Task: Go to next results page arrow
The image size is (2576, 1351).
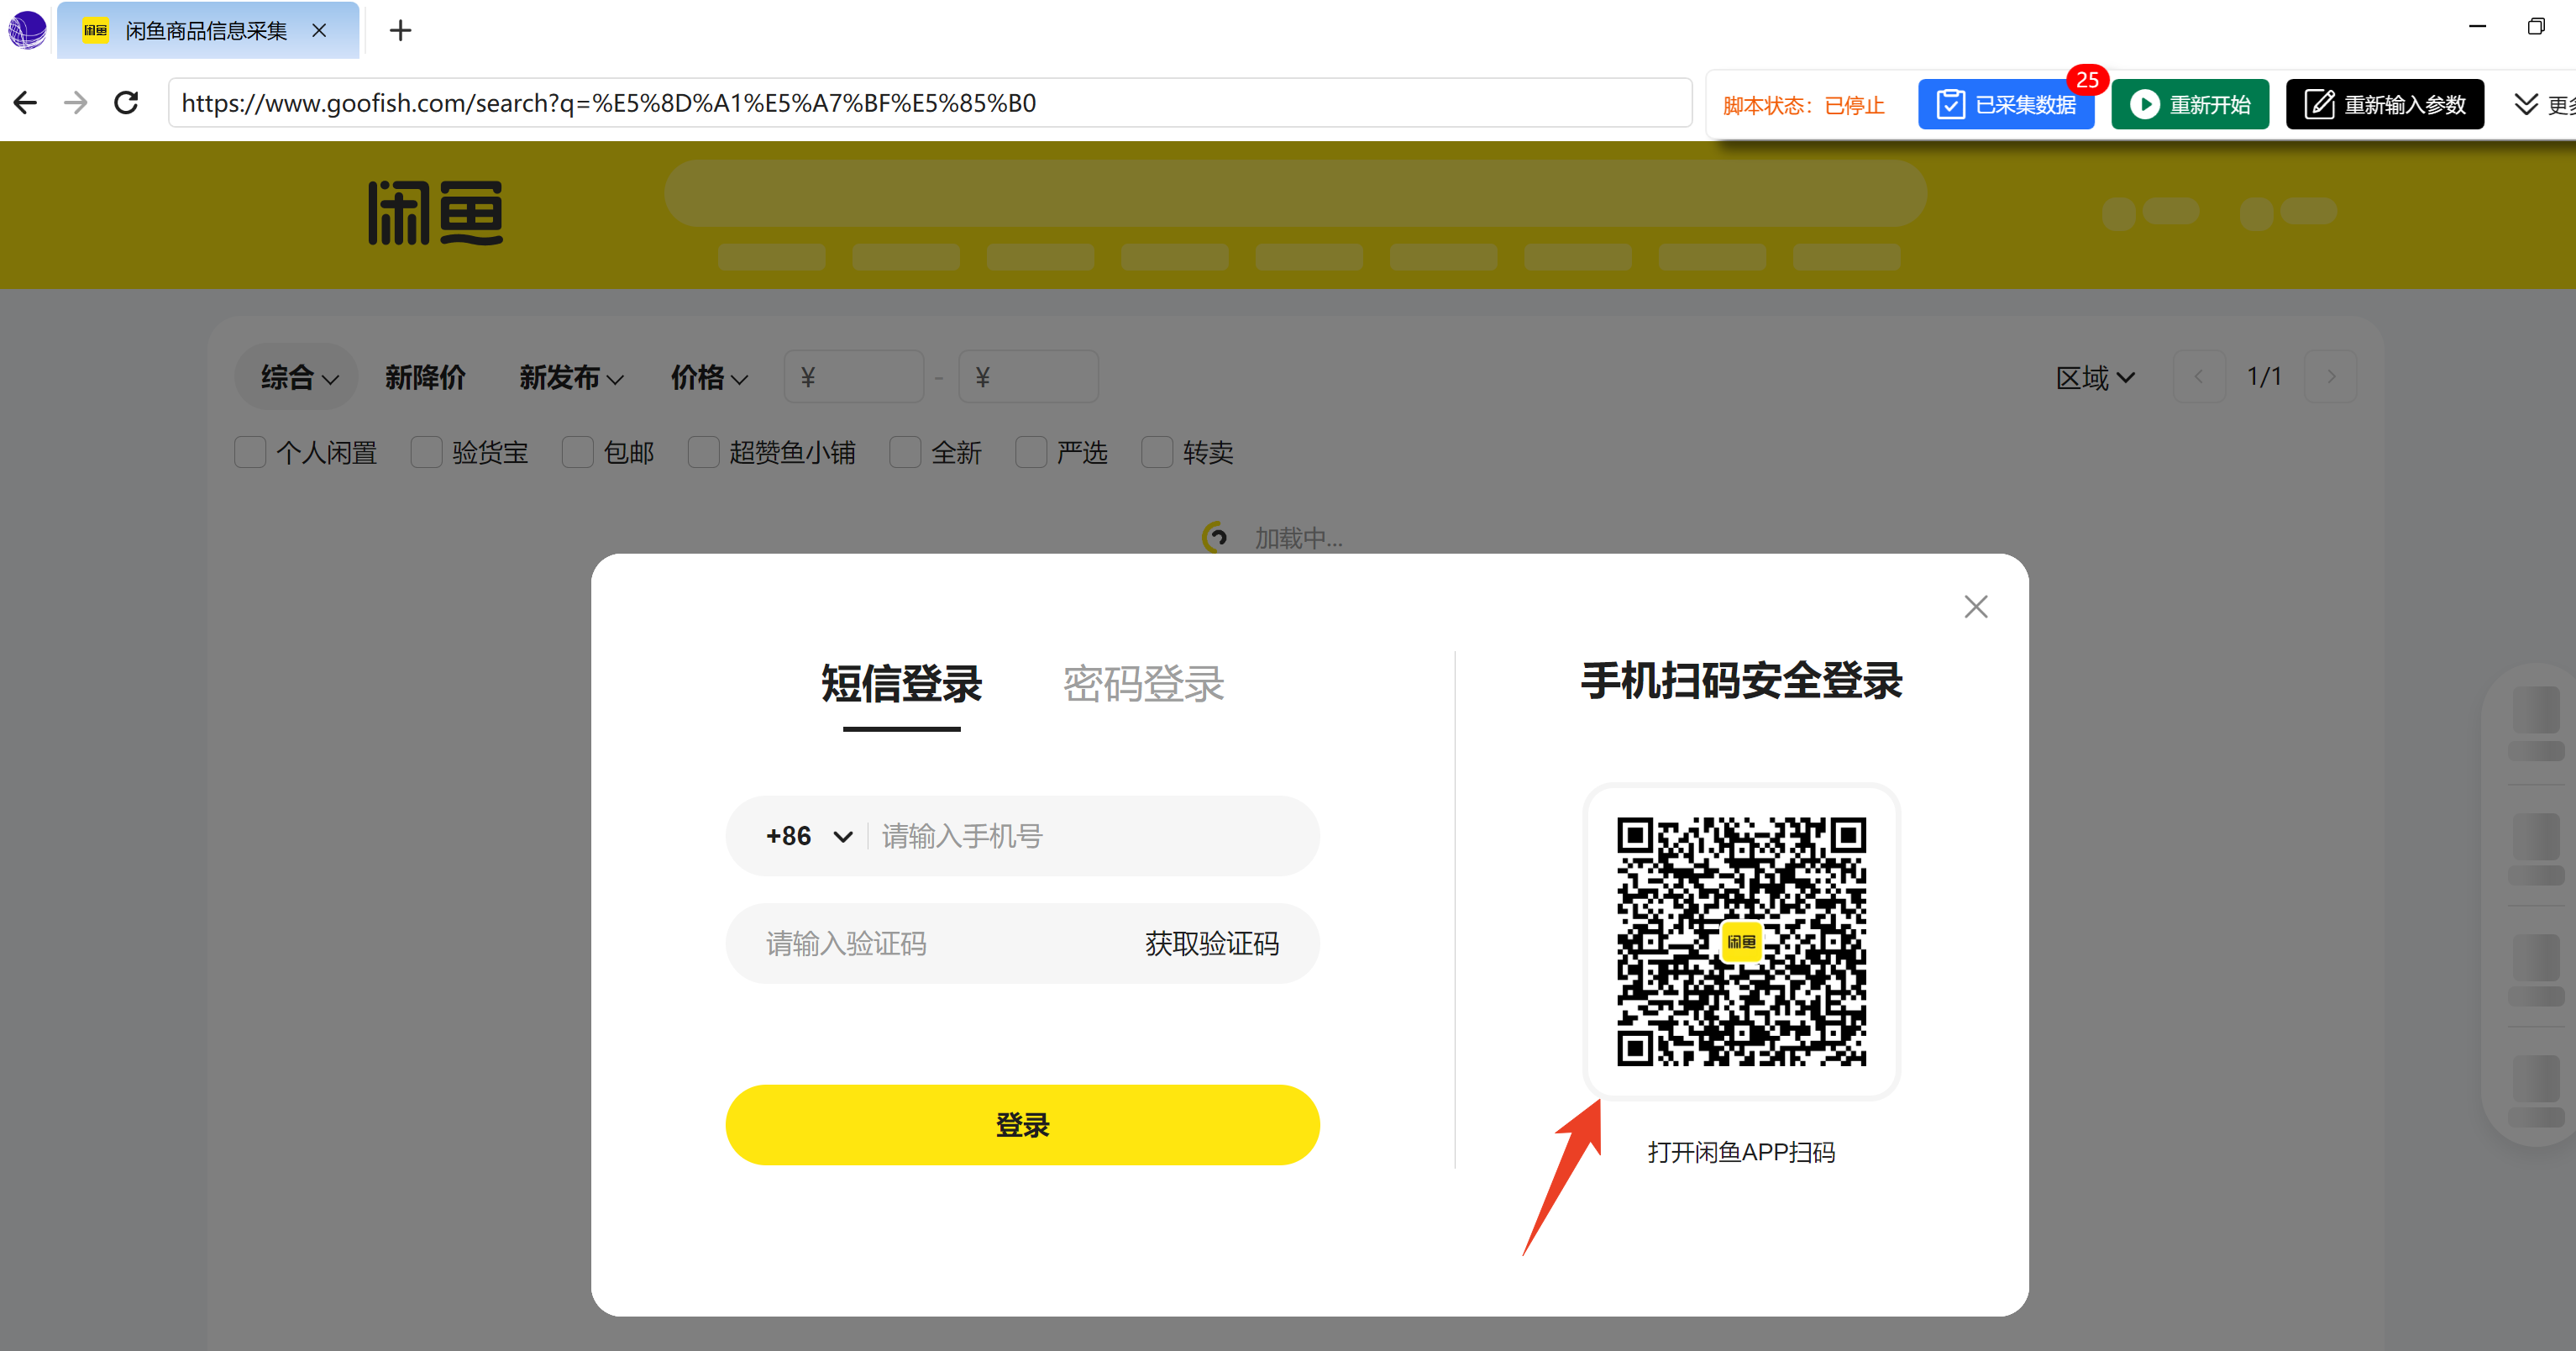Action: click(2331, 377)
